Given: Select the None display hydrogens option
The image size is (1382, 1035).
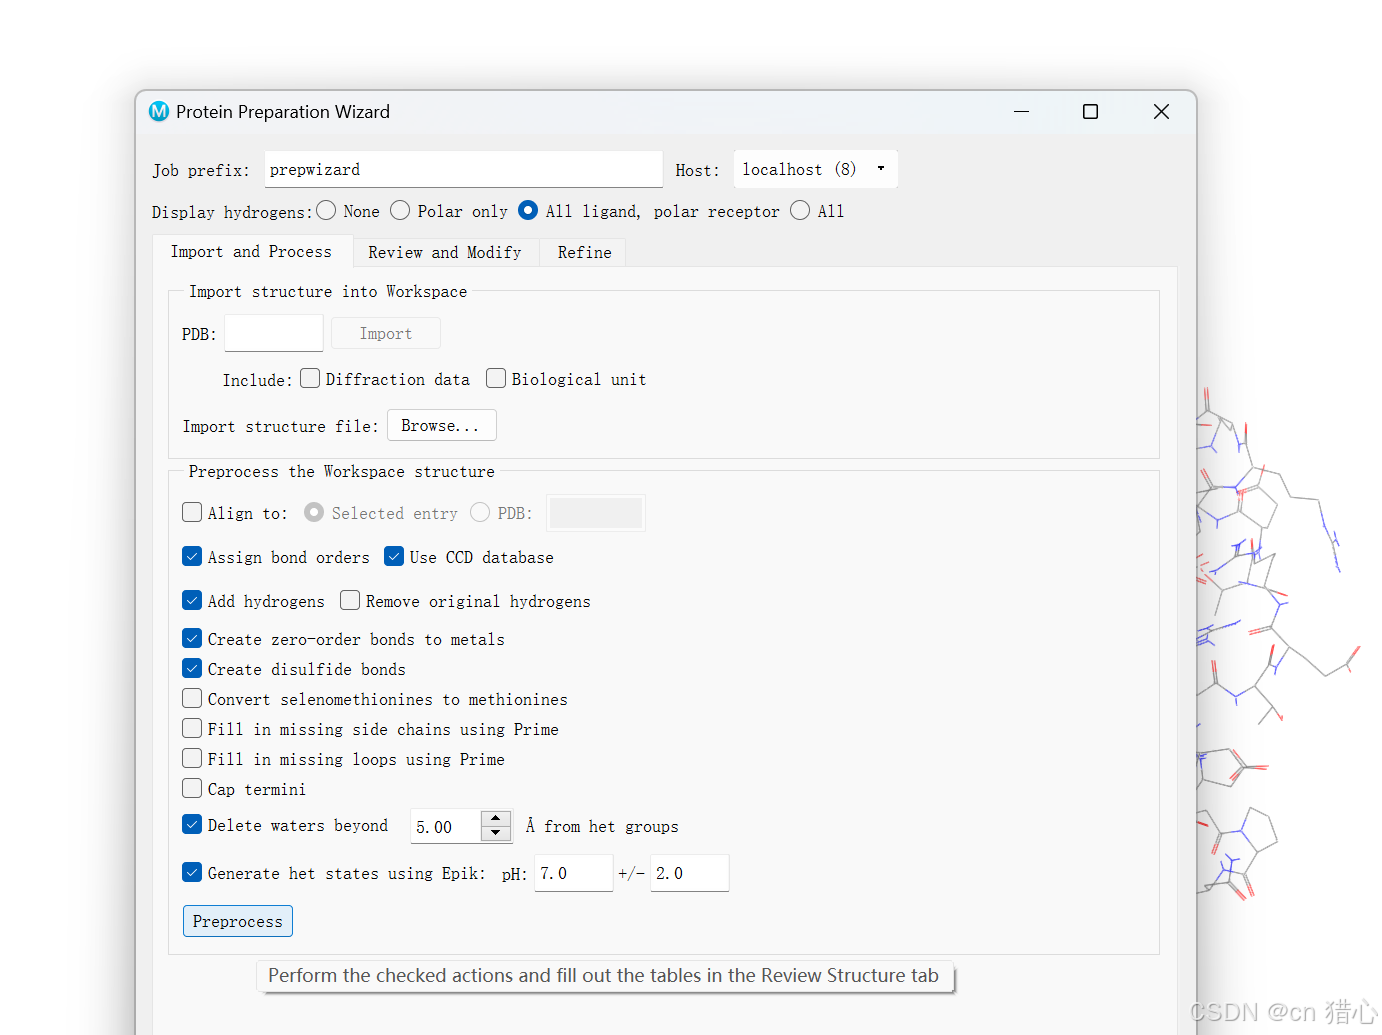Looking at the screenshot, I should pos(326,210).
